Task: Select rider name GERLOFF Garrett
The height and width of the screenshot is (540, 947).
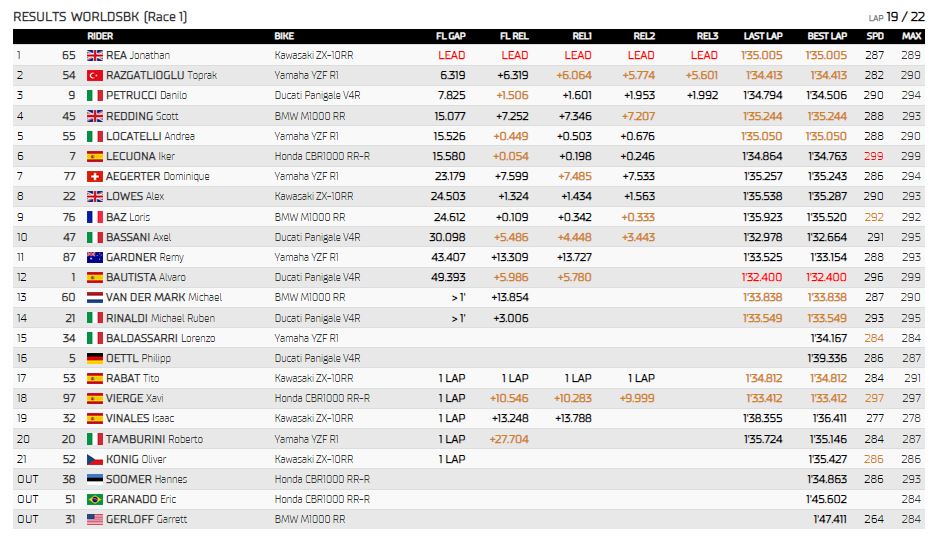Action: (x=146, y=519)
